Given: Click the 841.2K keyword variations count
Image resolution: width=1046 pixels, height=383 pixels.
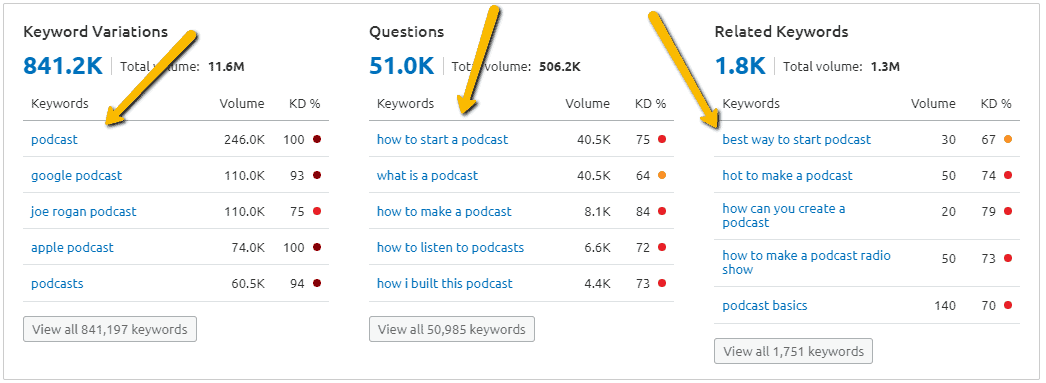Looking at the screenshot, I should [x=63, y=65].
